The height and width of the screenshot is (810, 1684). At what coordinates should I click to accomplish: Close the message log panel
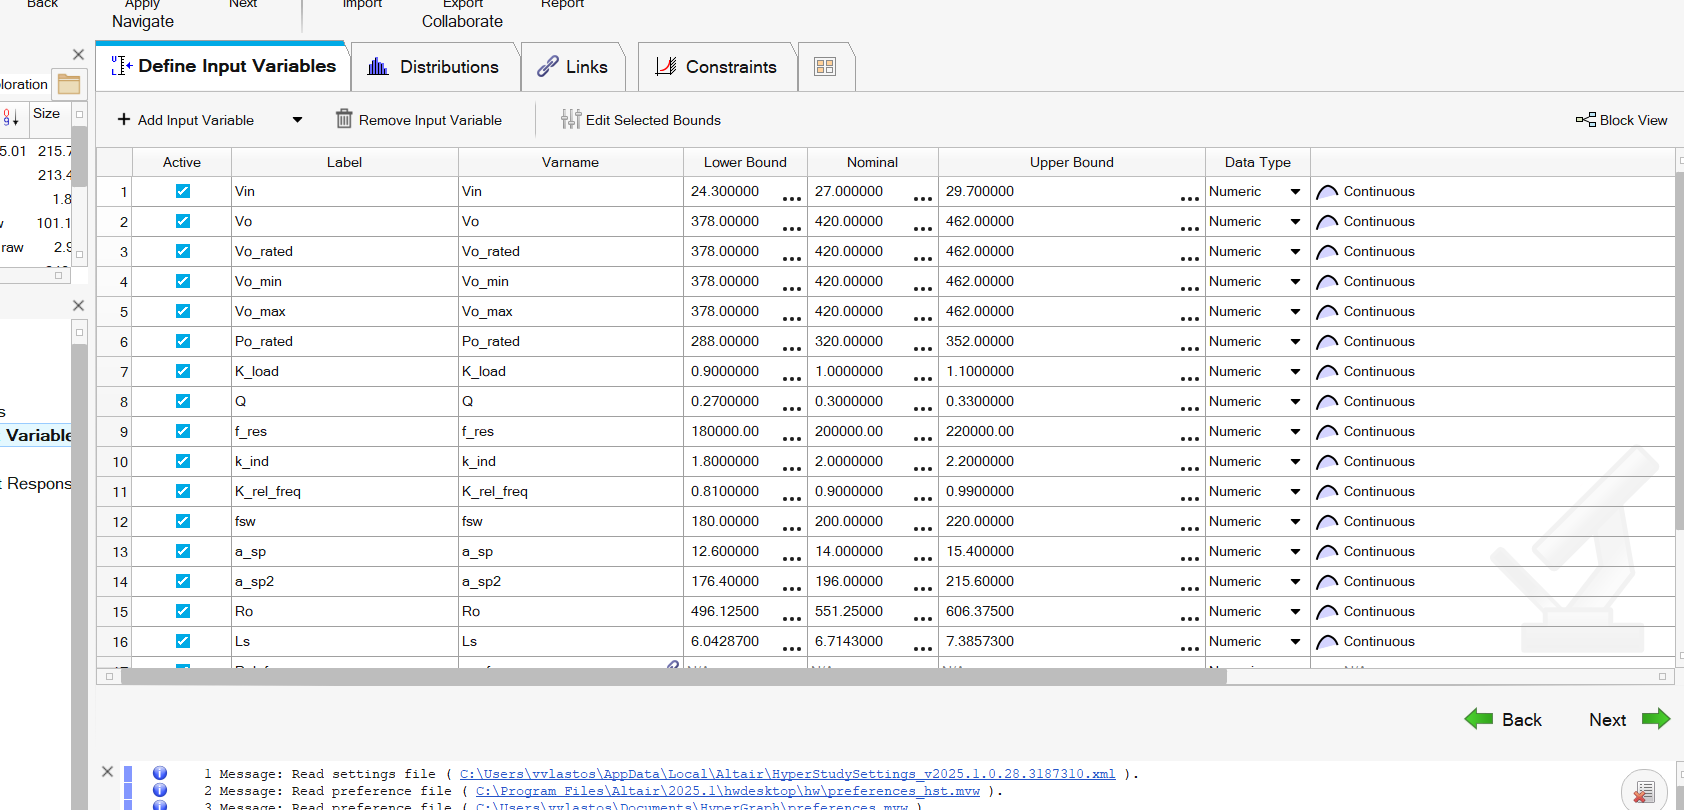pos(108,772)
